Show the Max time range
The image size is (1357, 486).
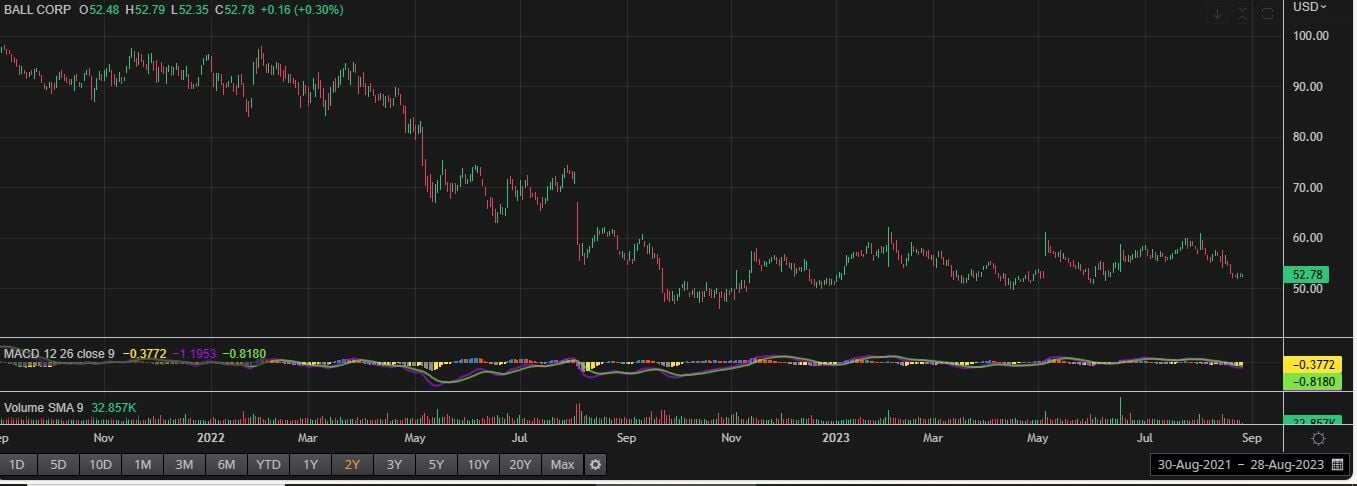pos(562,465)
